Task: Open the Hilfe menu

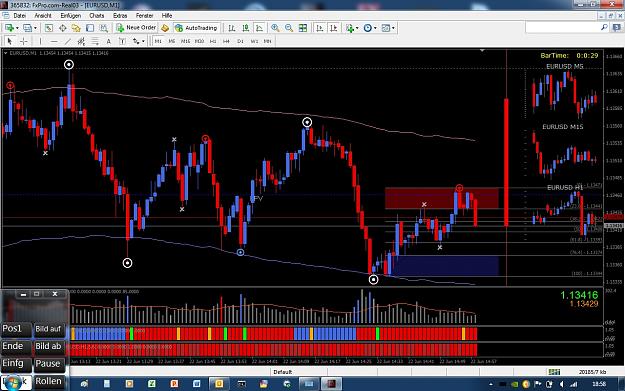Action: (167, 16)
